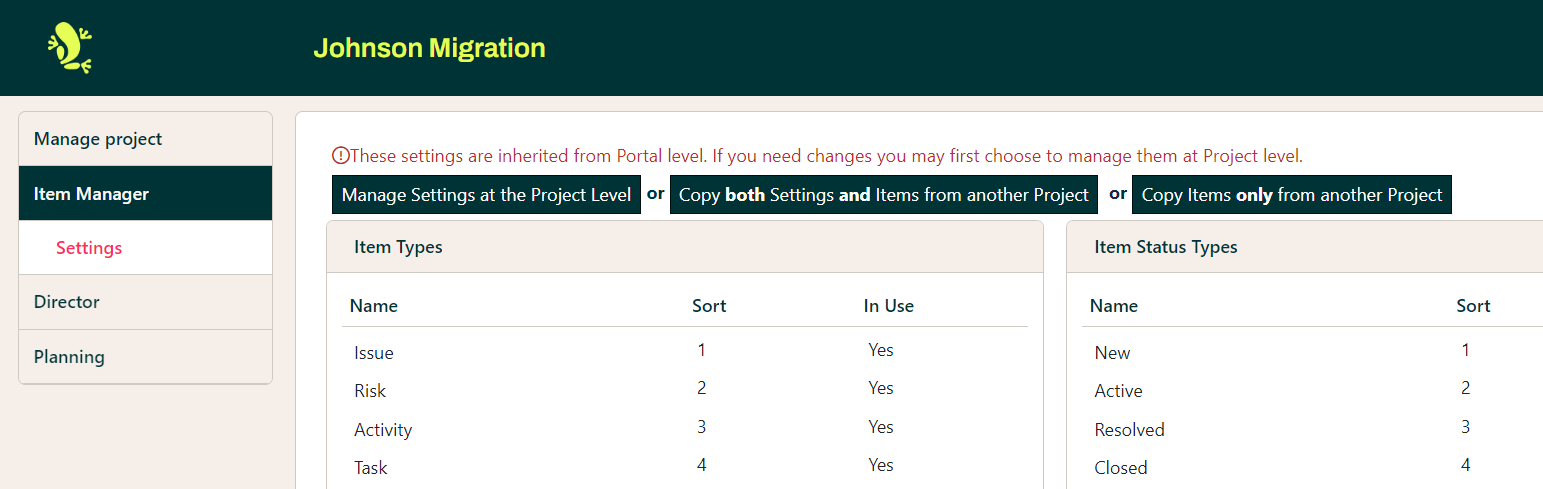Click the In Use column header

(x=888, y=306)
